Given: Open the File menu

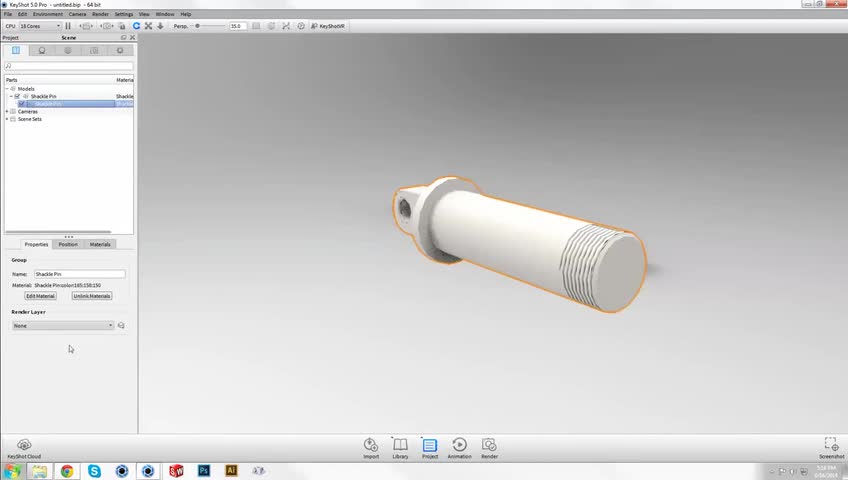Looking at the screenshot, I should [8, 14].
